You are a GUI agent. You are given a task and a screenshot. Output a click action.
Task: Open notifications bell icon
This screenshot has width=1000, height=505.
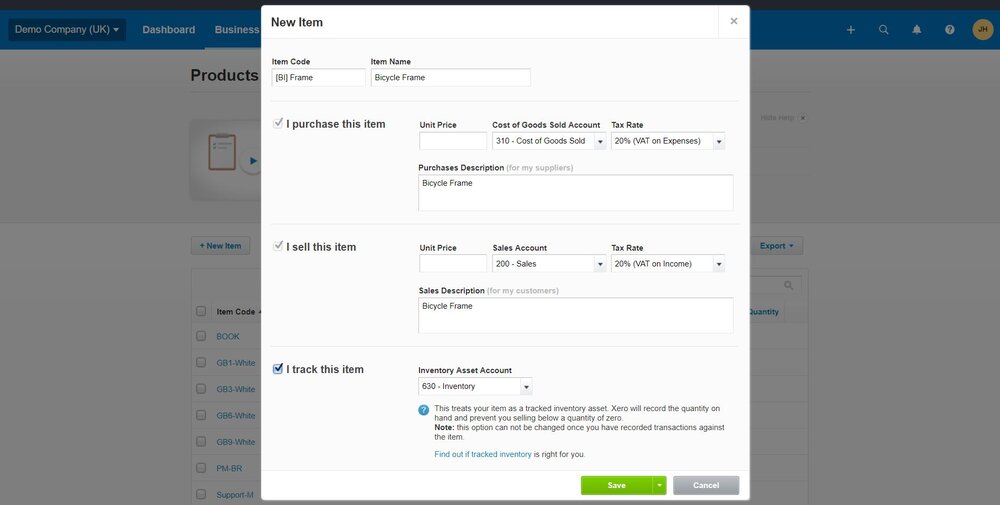pyautogui.click(x=916, y=30)
